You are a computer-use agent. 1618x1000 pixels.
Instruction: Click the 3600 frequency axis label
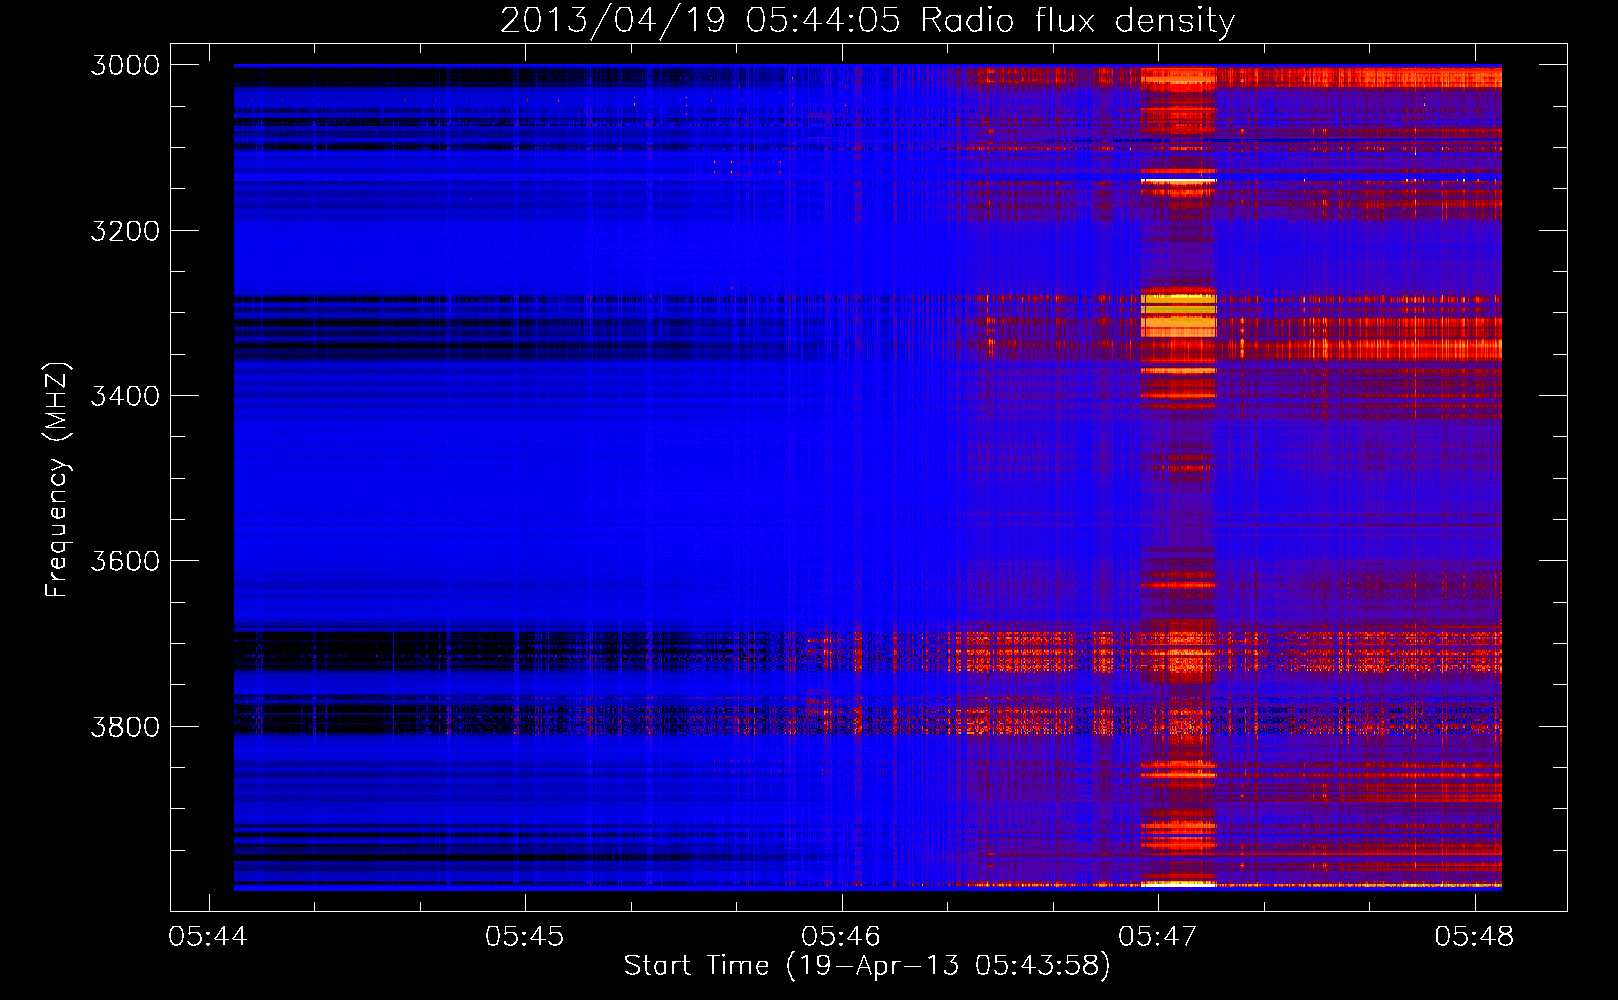coord(125,561)
